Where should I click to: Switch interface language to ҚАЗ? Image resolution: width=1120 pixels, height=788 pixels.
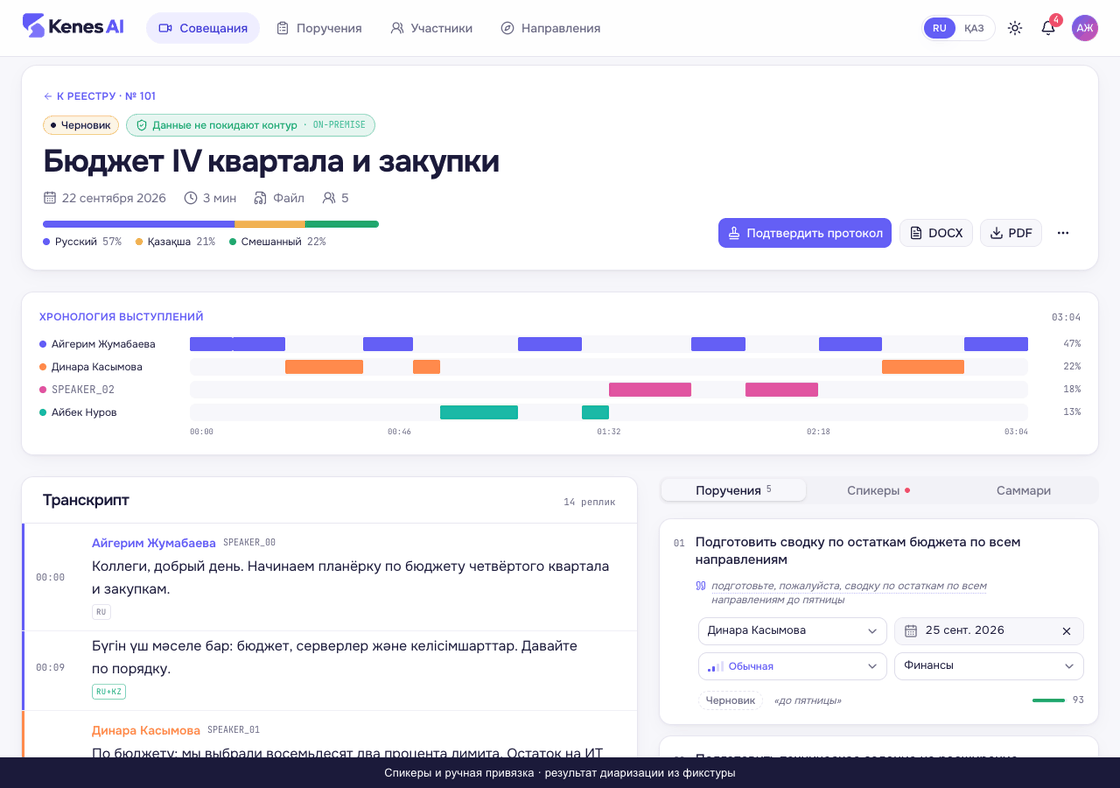974,28
